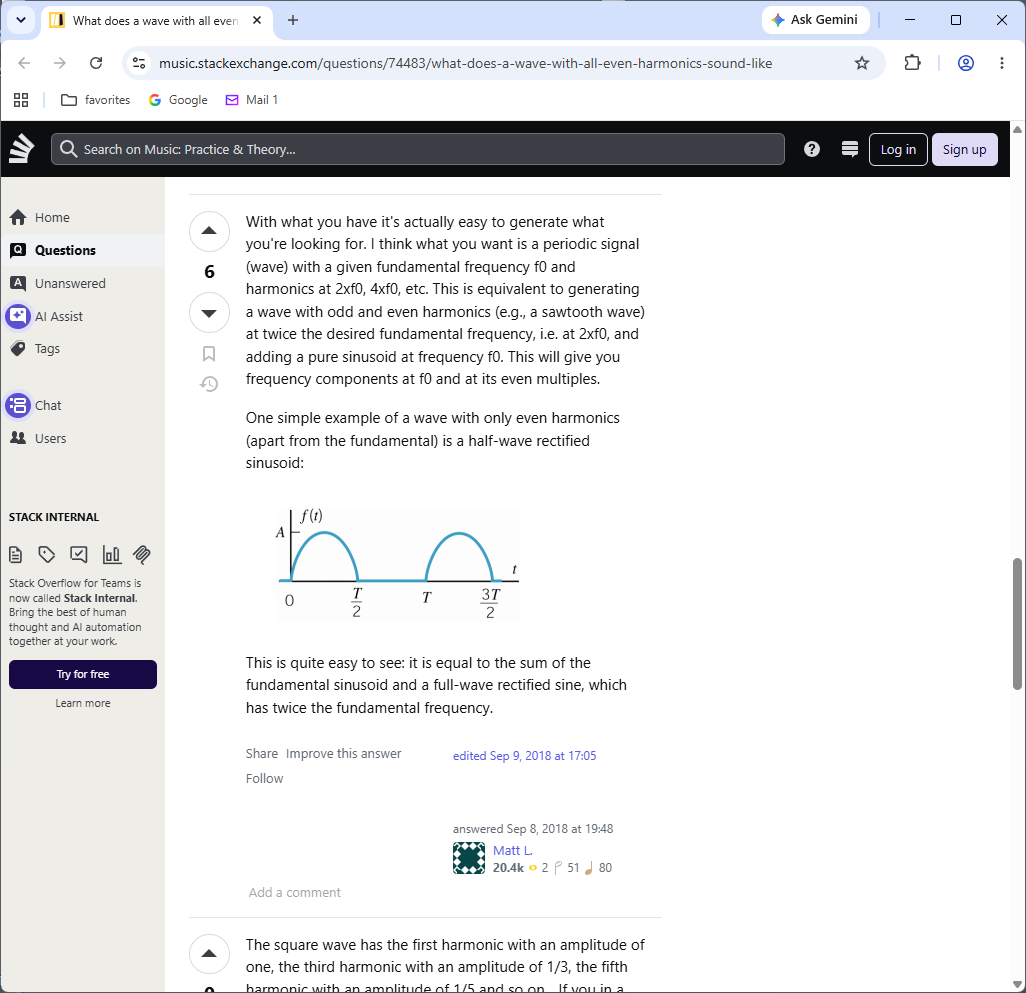Click the tag icon under Stack Internal
The height and width of the screenshot is (993, 1026).
click(x=46, y=555)
